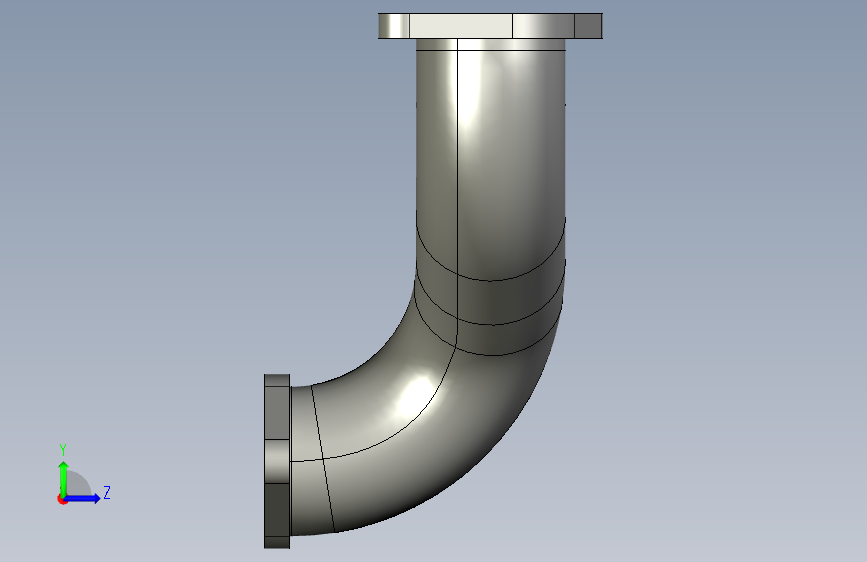Click the green Y axis arrow on triad

pyautogui.click(x=63, y=479)
